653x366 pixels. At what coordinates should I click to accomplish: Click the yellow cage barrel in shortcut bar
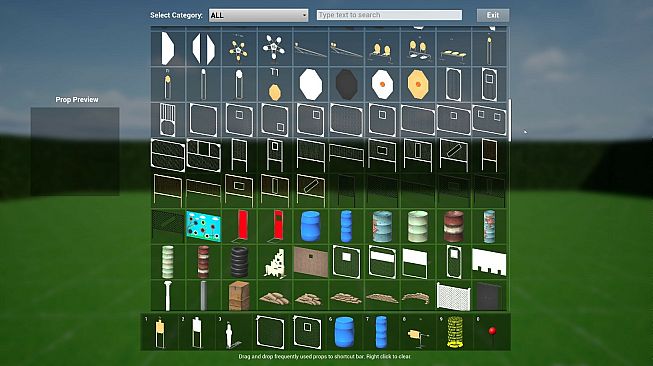(x=455, y=332)
